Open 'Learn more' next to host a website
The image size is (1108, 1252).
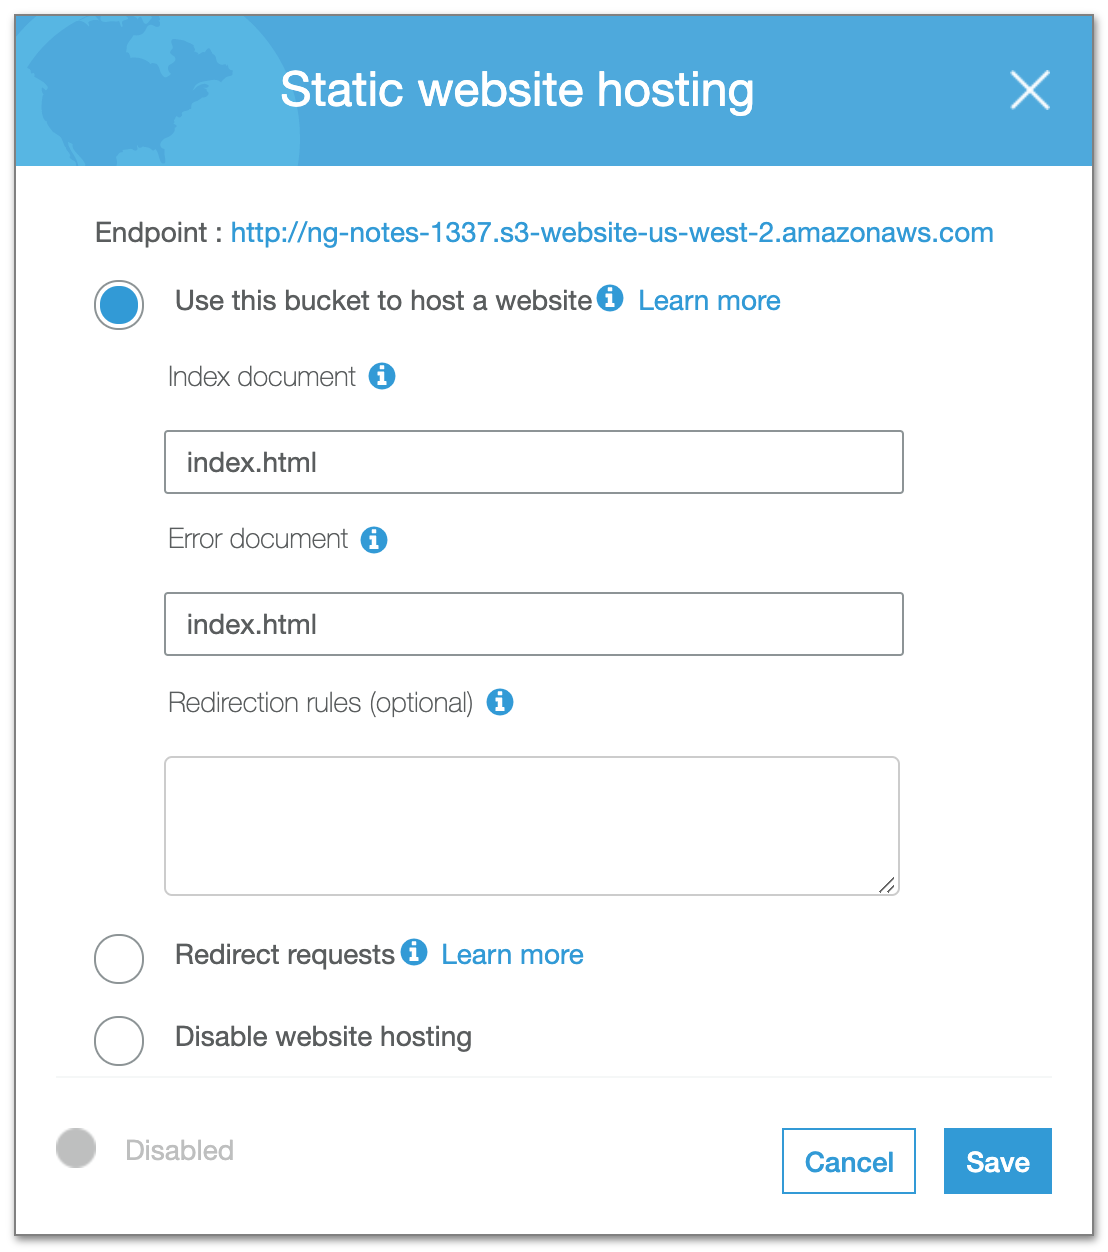(x=709, y=301)
